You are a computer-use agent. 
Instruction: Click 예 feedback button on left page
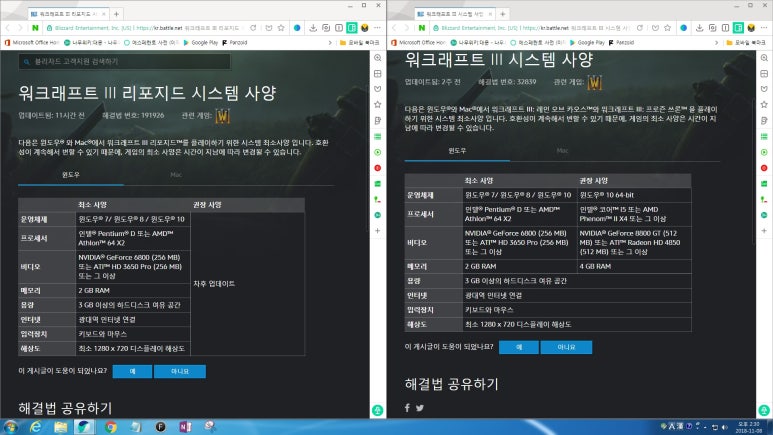(x=132, y=371)
